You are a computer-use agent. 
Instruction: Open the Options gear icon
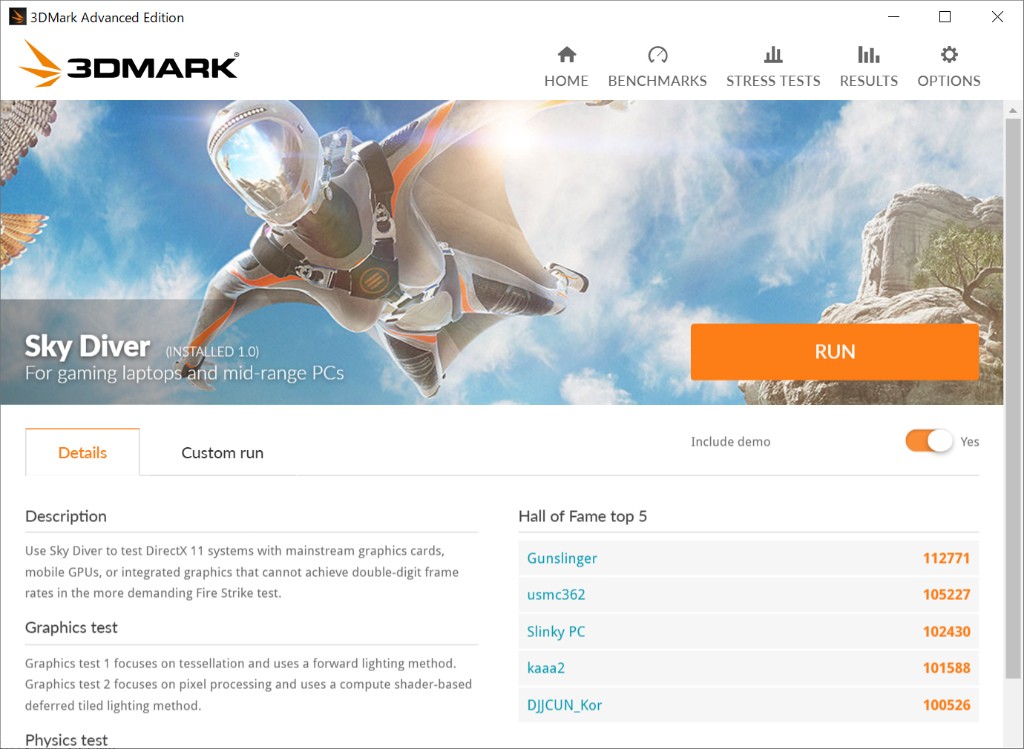[949, 54]
